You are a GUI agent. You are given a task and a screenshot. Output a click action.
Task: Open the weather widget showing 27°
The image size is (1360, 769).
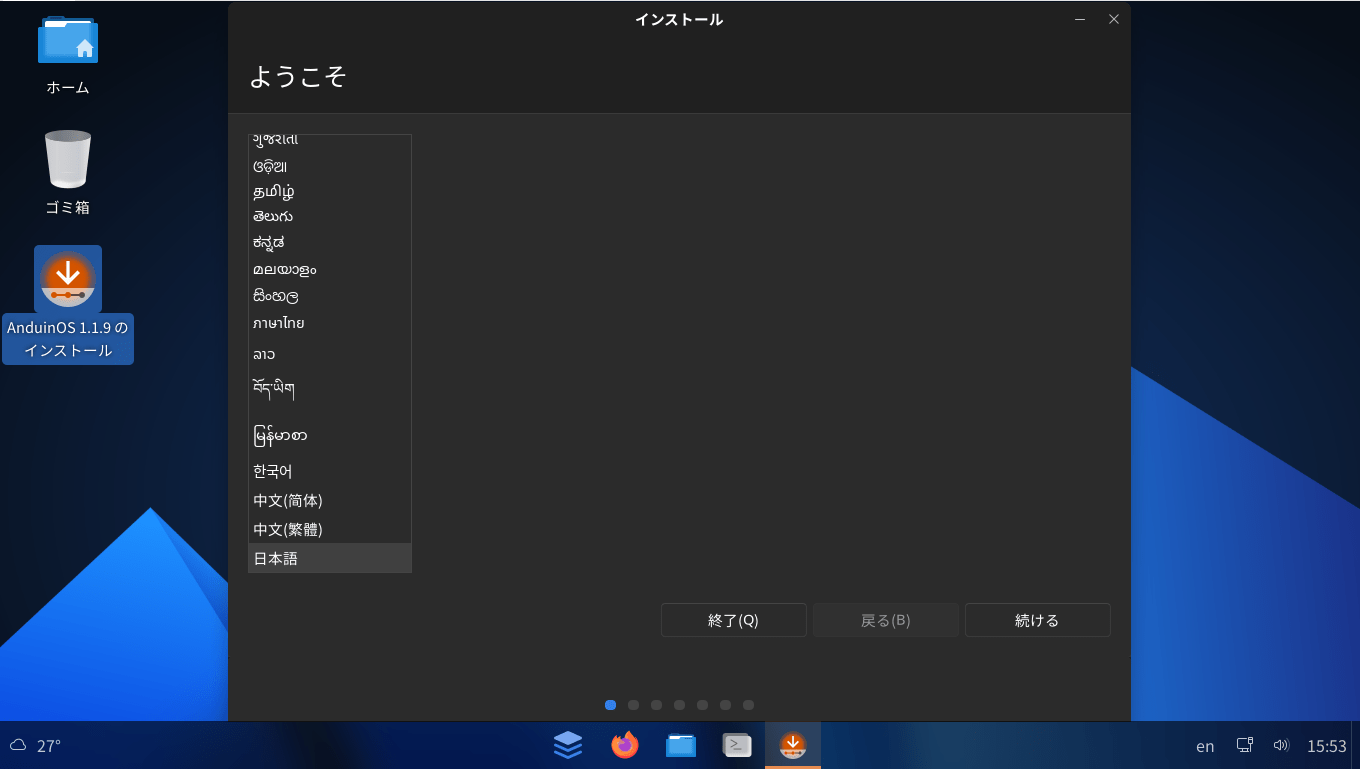pyautogui.click(x=36, y=746)
